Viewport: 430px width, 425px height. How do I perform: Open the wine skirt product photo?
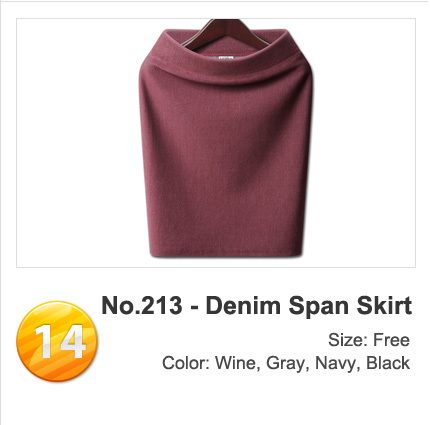click(216, 143)
